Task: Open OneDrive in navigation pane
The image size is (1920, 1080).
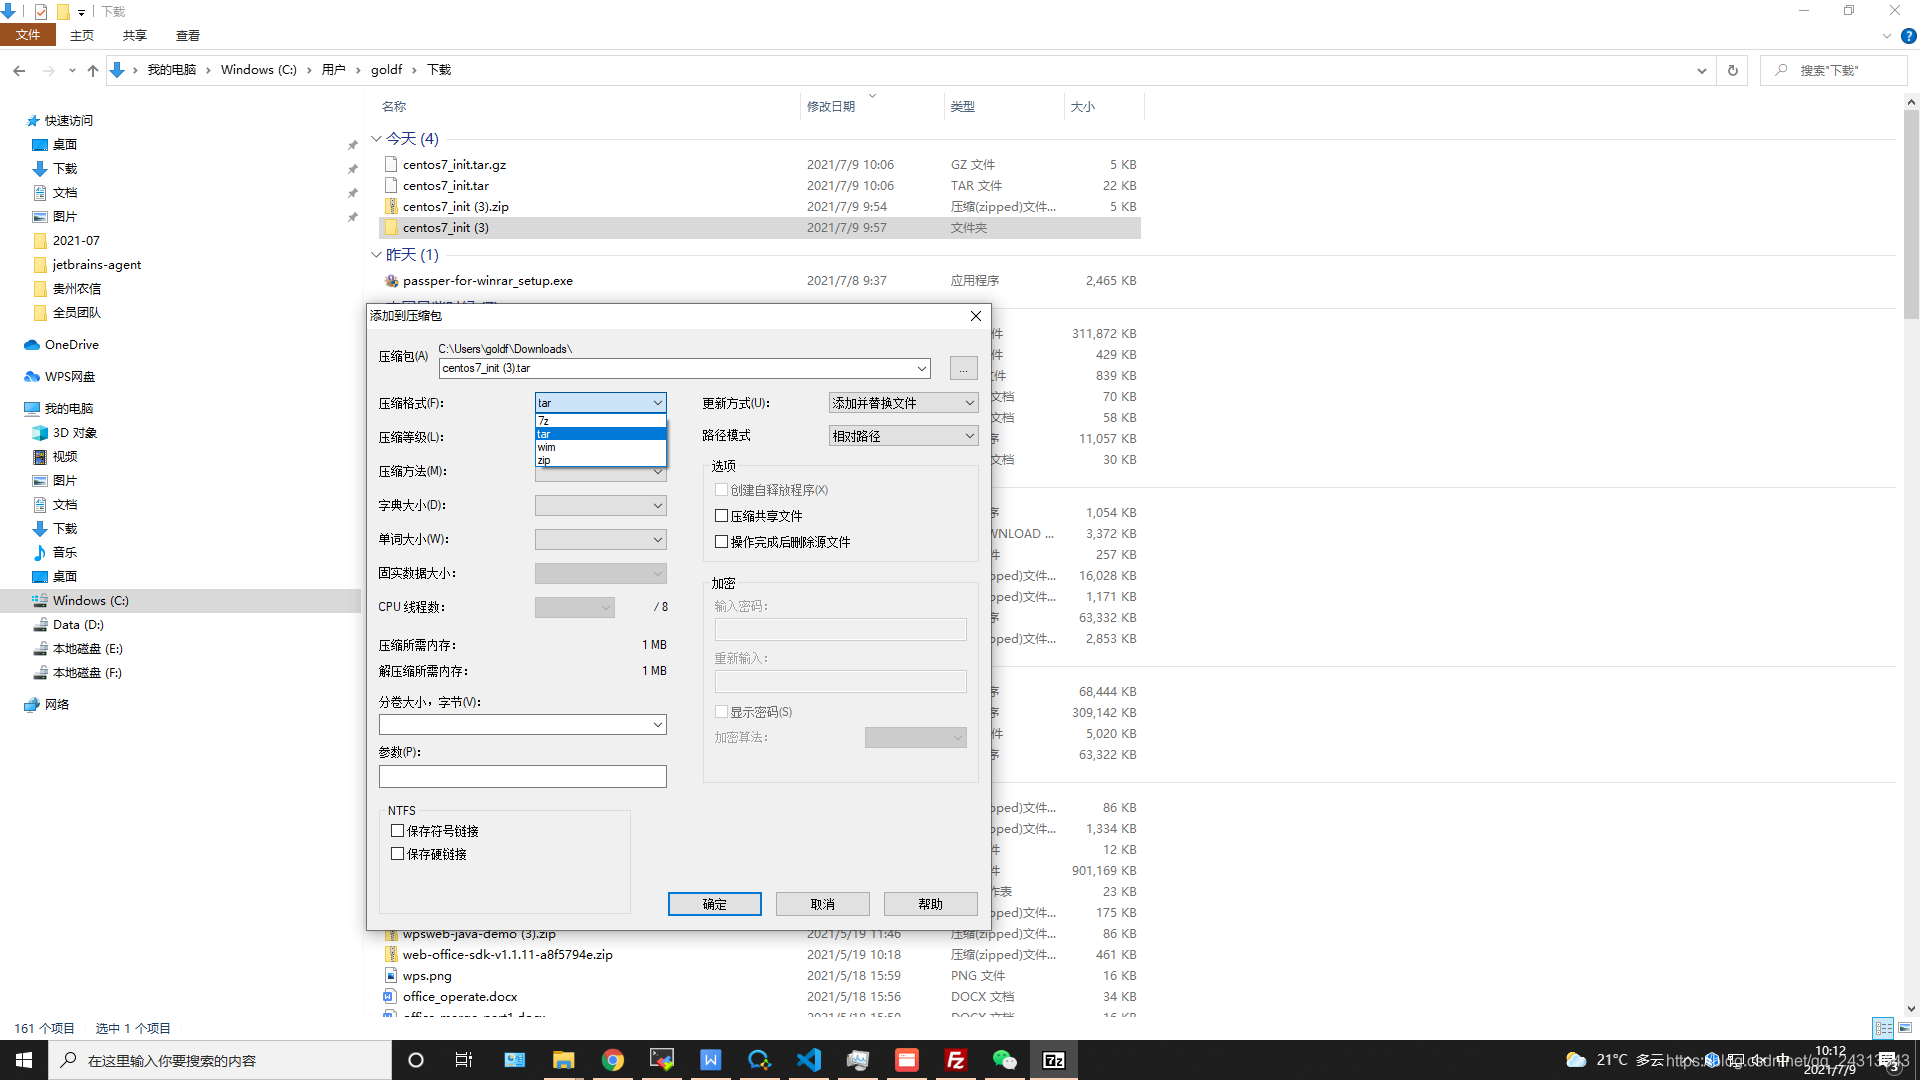Action: [71, 345]
